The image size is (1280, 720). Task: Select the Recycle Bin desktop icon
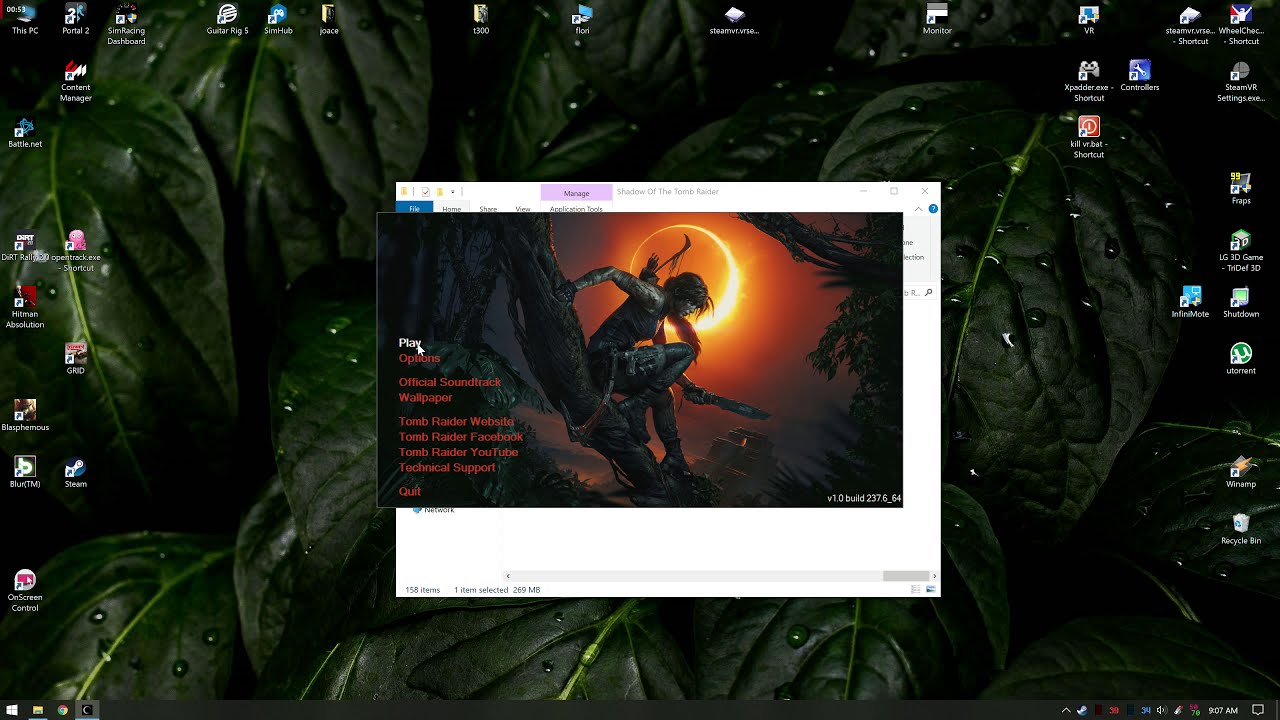pos(1241,530)
